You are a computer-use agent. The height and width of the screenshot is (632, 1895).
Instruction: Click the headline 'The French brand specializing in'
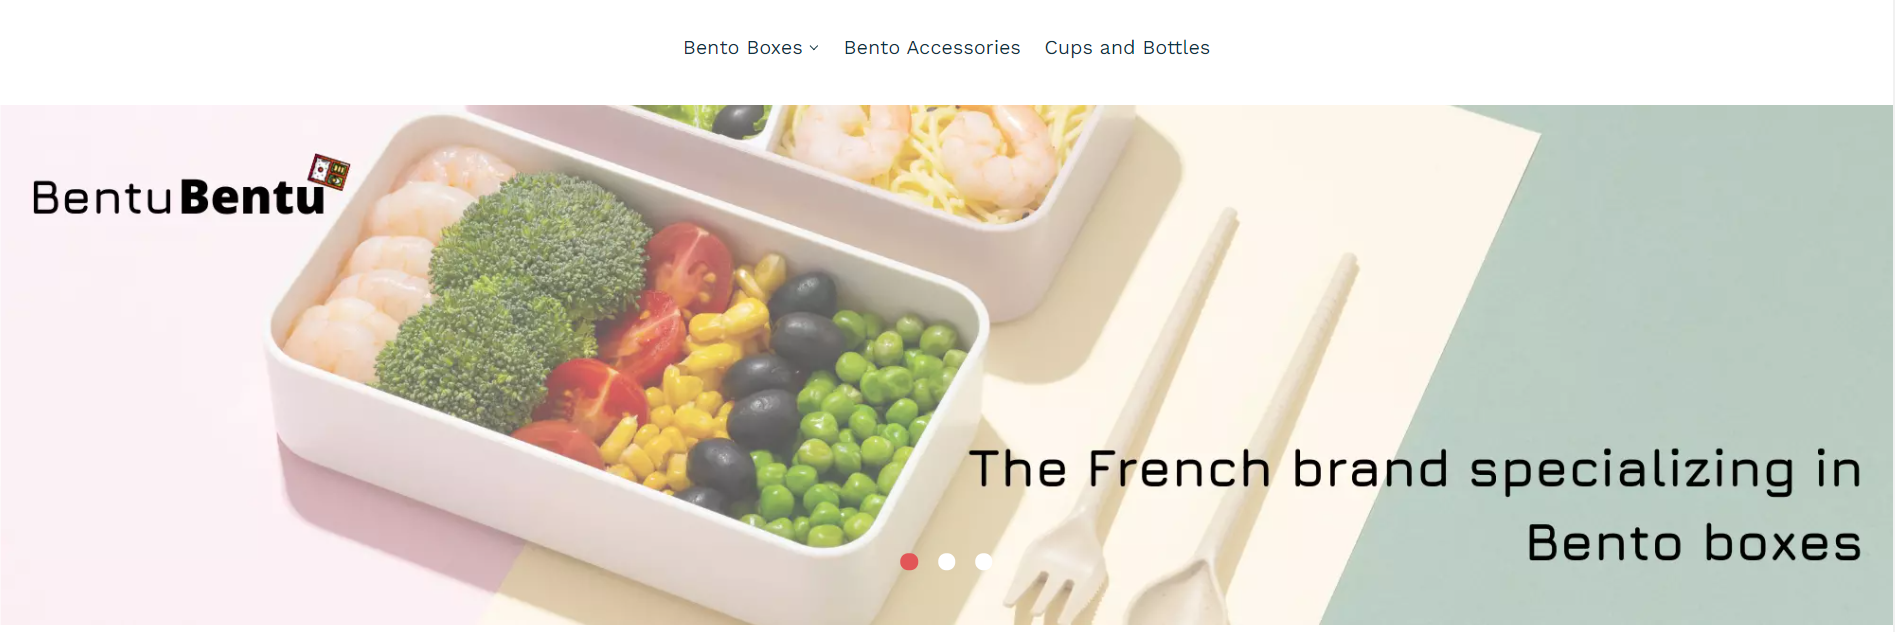(x=1415, y=470)
